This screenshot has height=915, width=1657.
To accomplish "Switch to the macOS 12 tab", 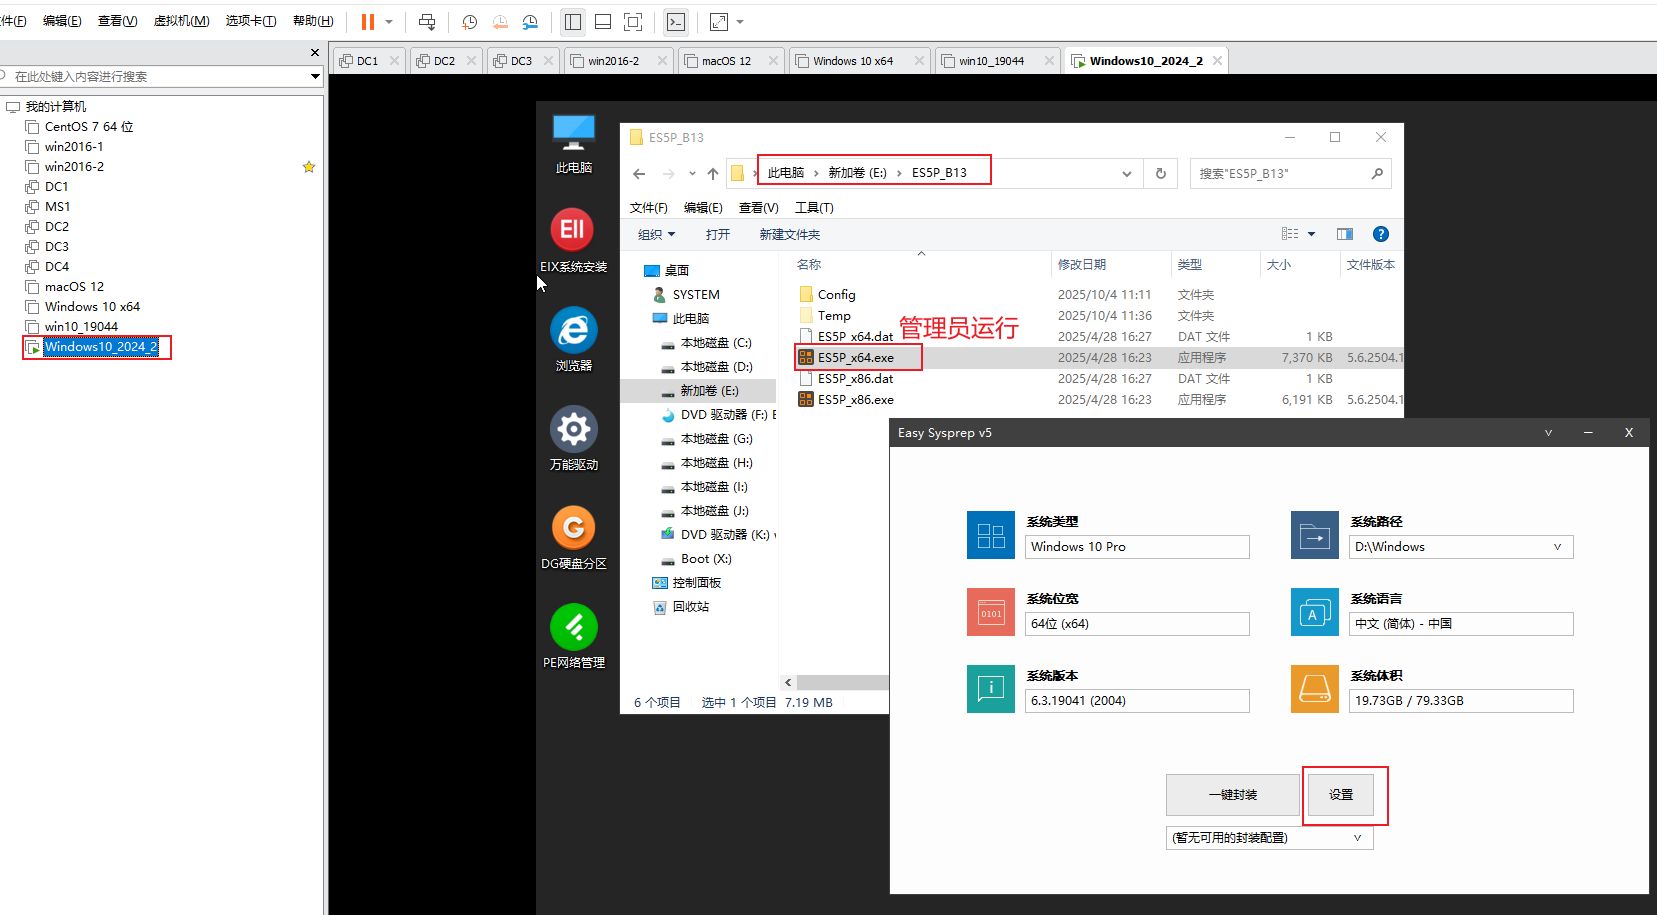I will coord(726,61).
